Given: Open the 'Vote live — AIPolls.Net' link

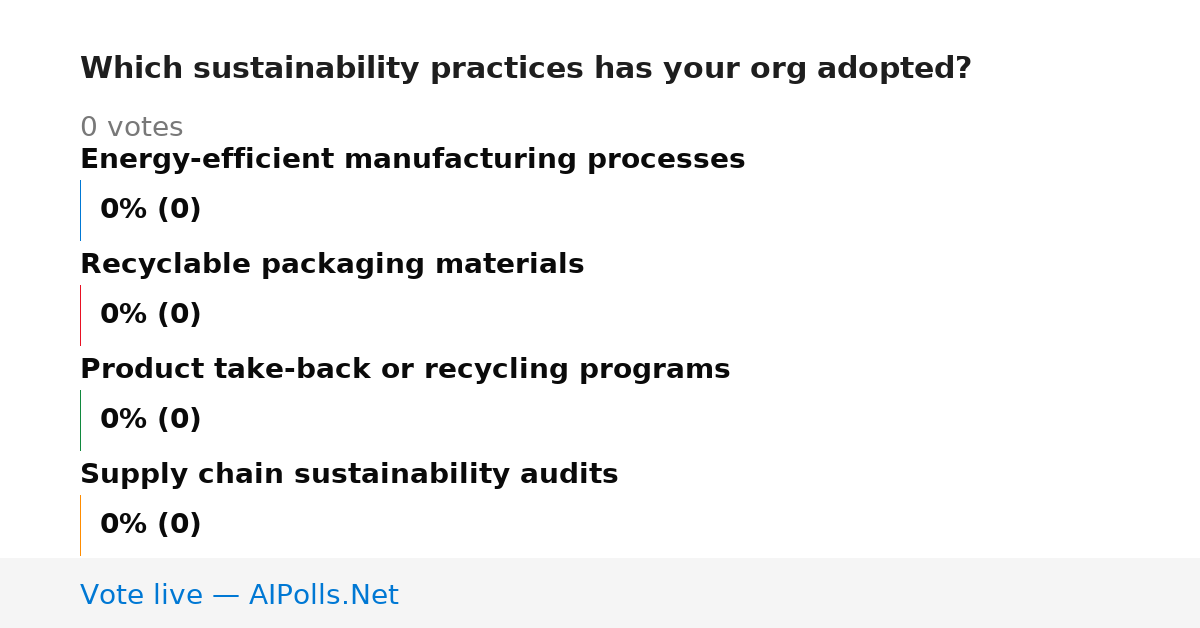Looking at the screenshot, I should click(x=239, y=596).
